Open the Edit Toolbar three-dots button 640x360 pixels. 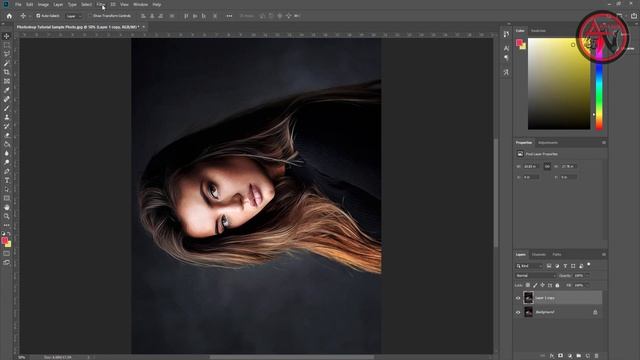tap(7, 225)
